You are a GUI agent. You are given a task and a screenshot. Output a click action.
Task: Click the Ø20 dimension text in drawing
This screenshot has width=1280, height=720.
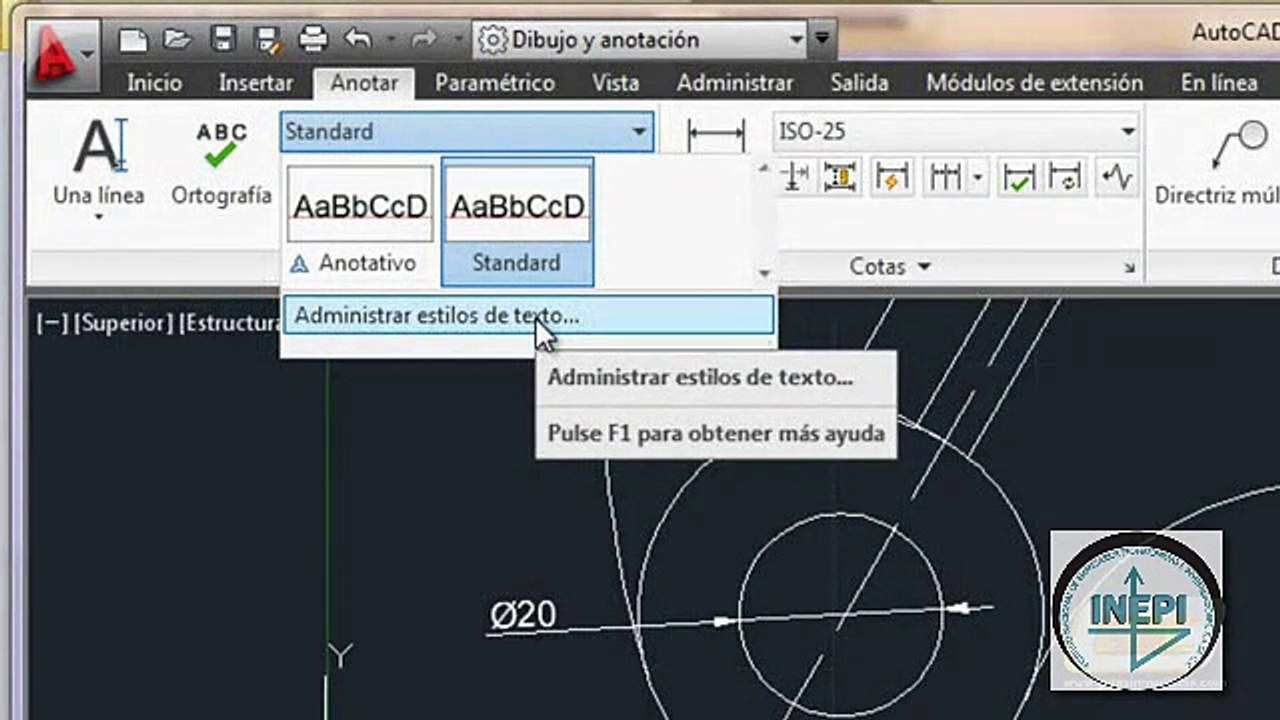[x=523, y=614]
